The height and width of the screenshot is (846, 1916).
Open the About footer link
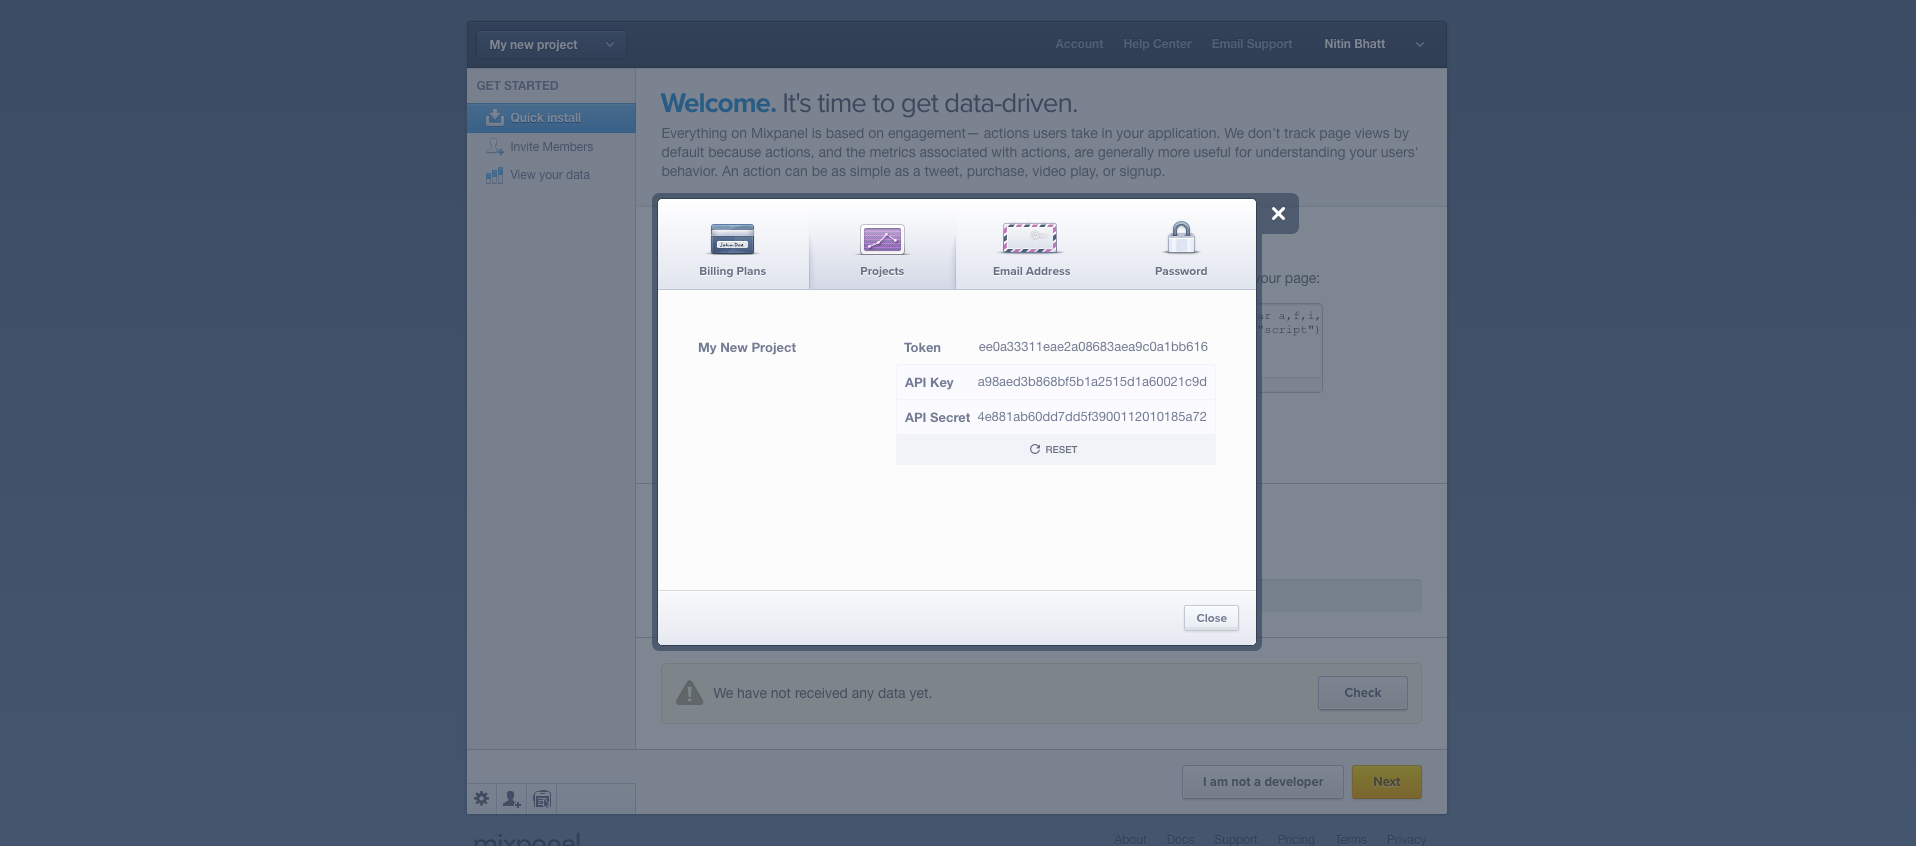1130,839
